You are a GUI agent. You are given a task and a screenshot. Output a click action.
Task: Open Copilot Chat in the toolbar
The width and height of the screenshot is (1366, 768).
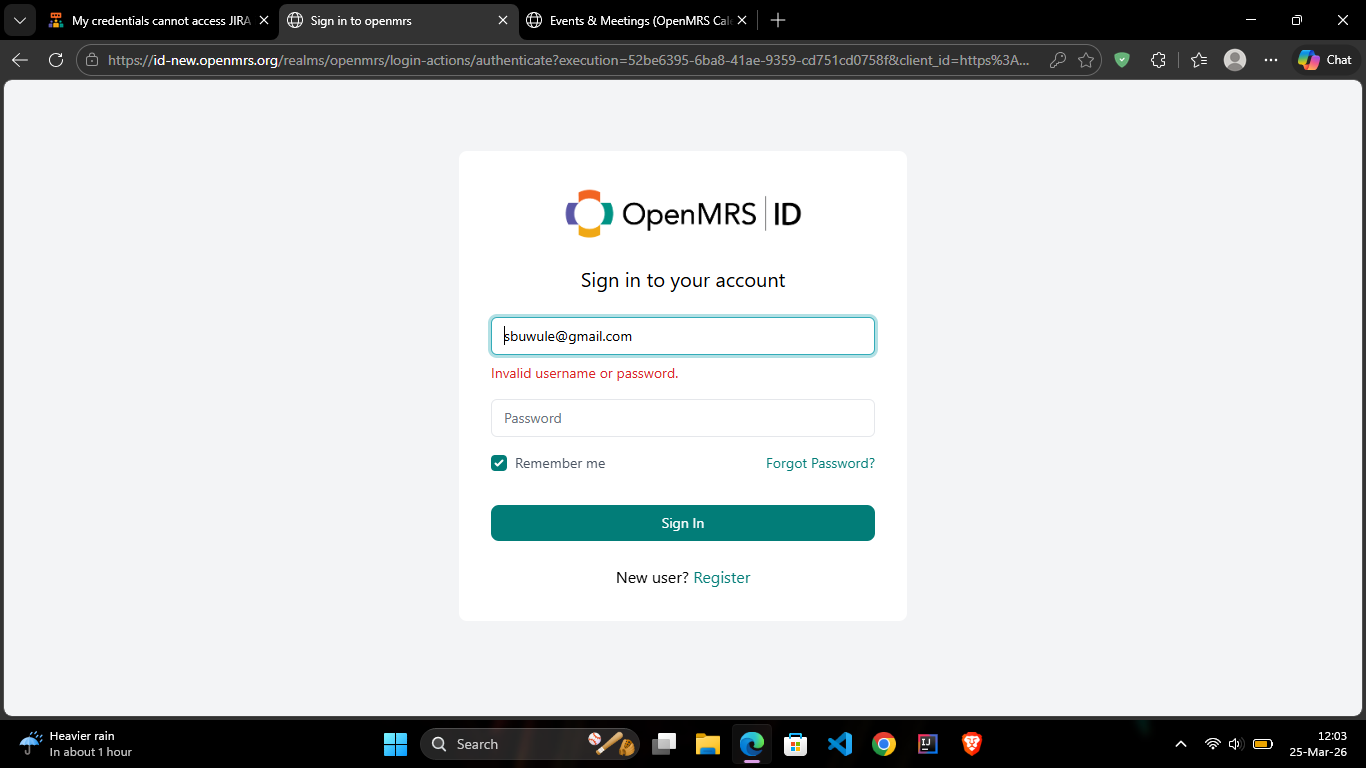click(x=1324, y=60)
